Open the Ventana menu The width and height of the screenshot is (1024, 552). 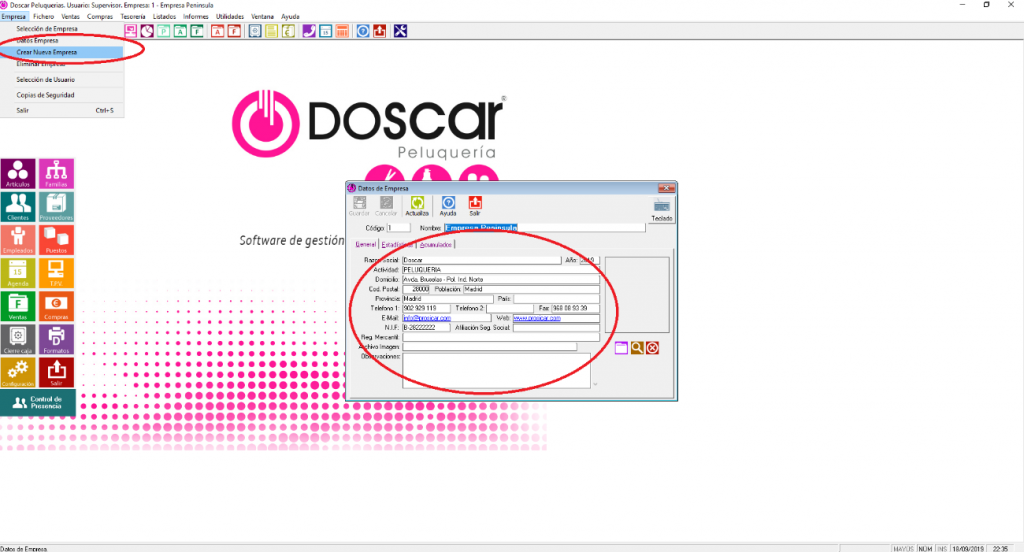(263, 16)
